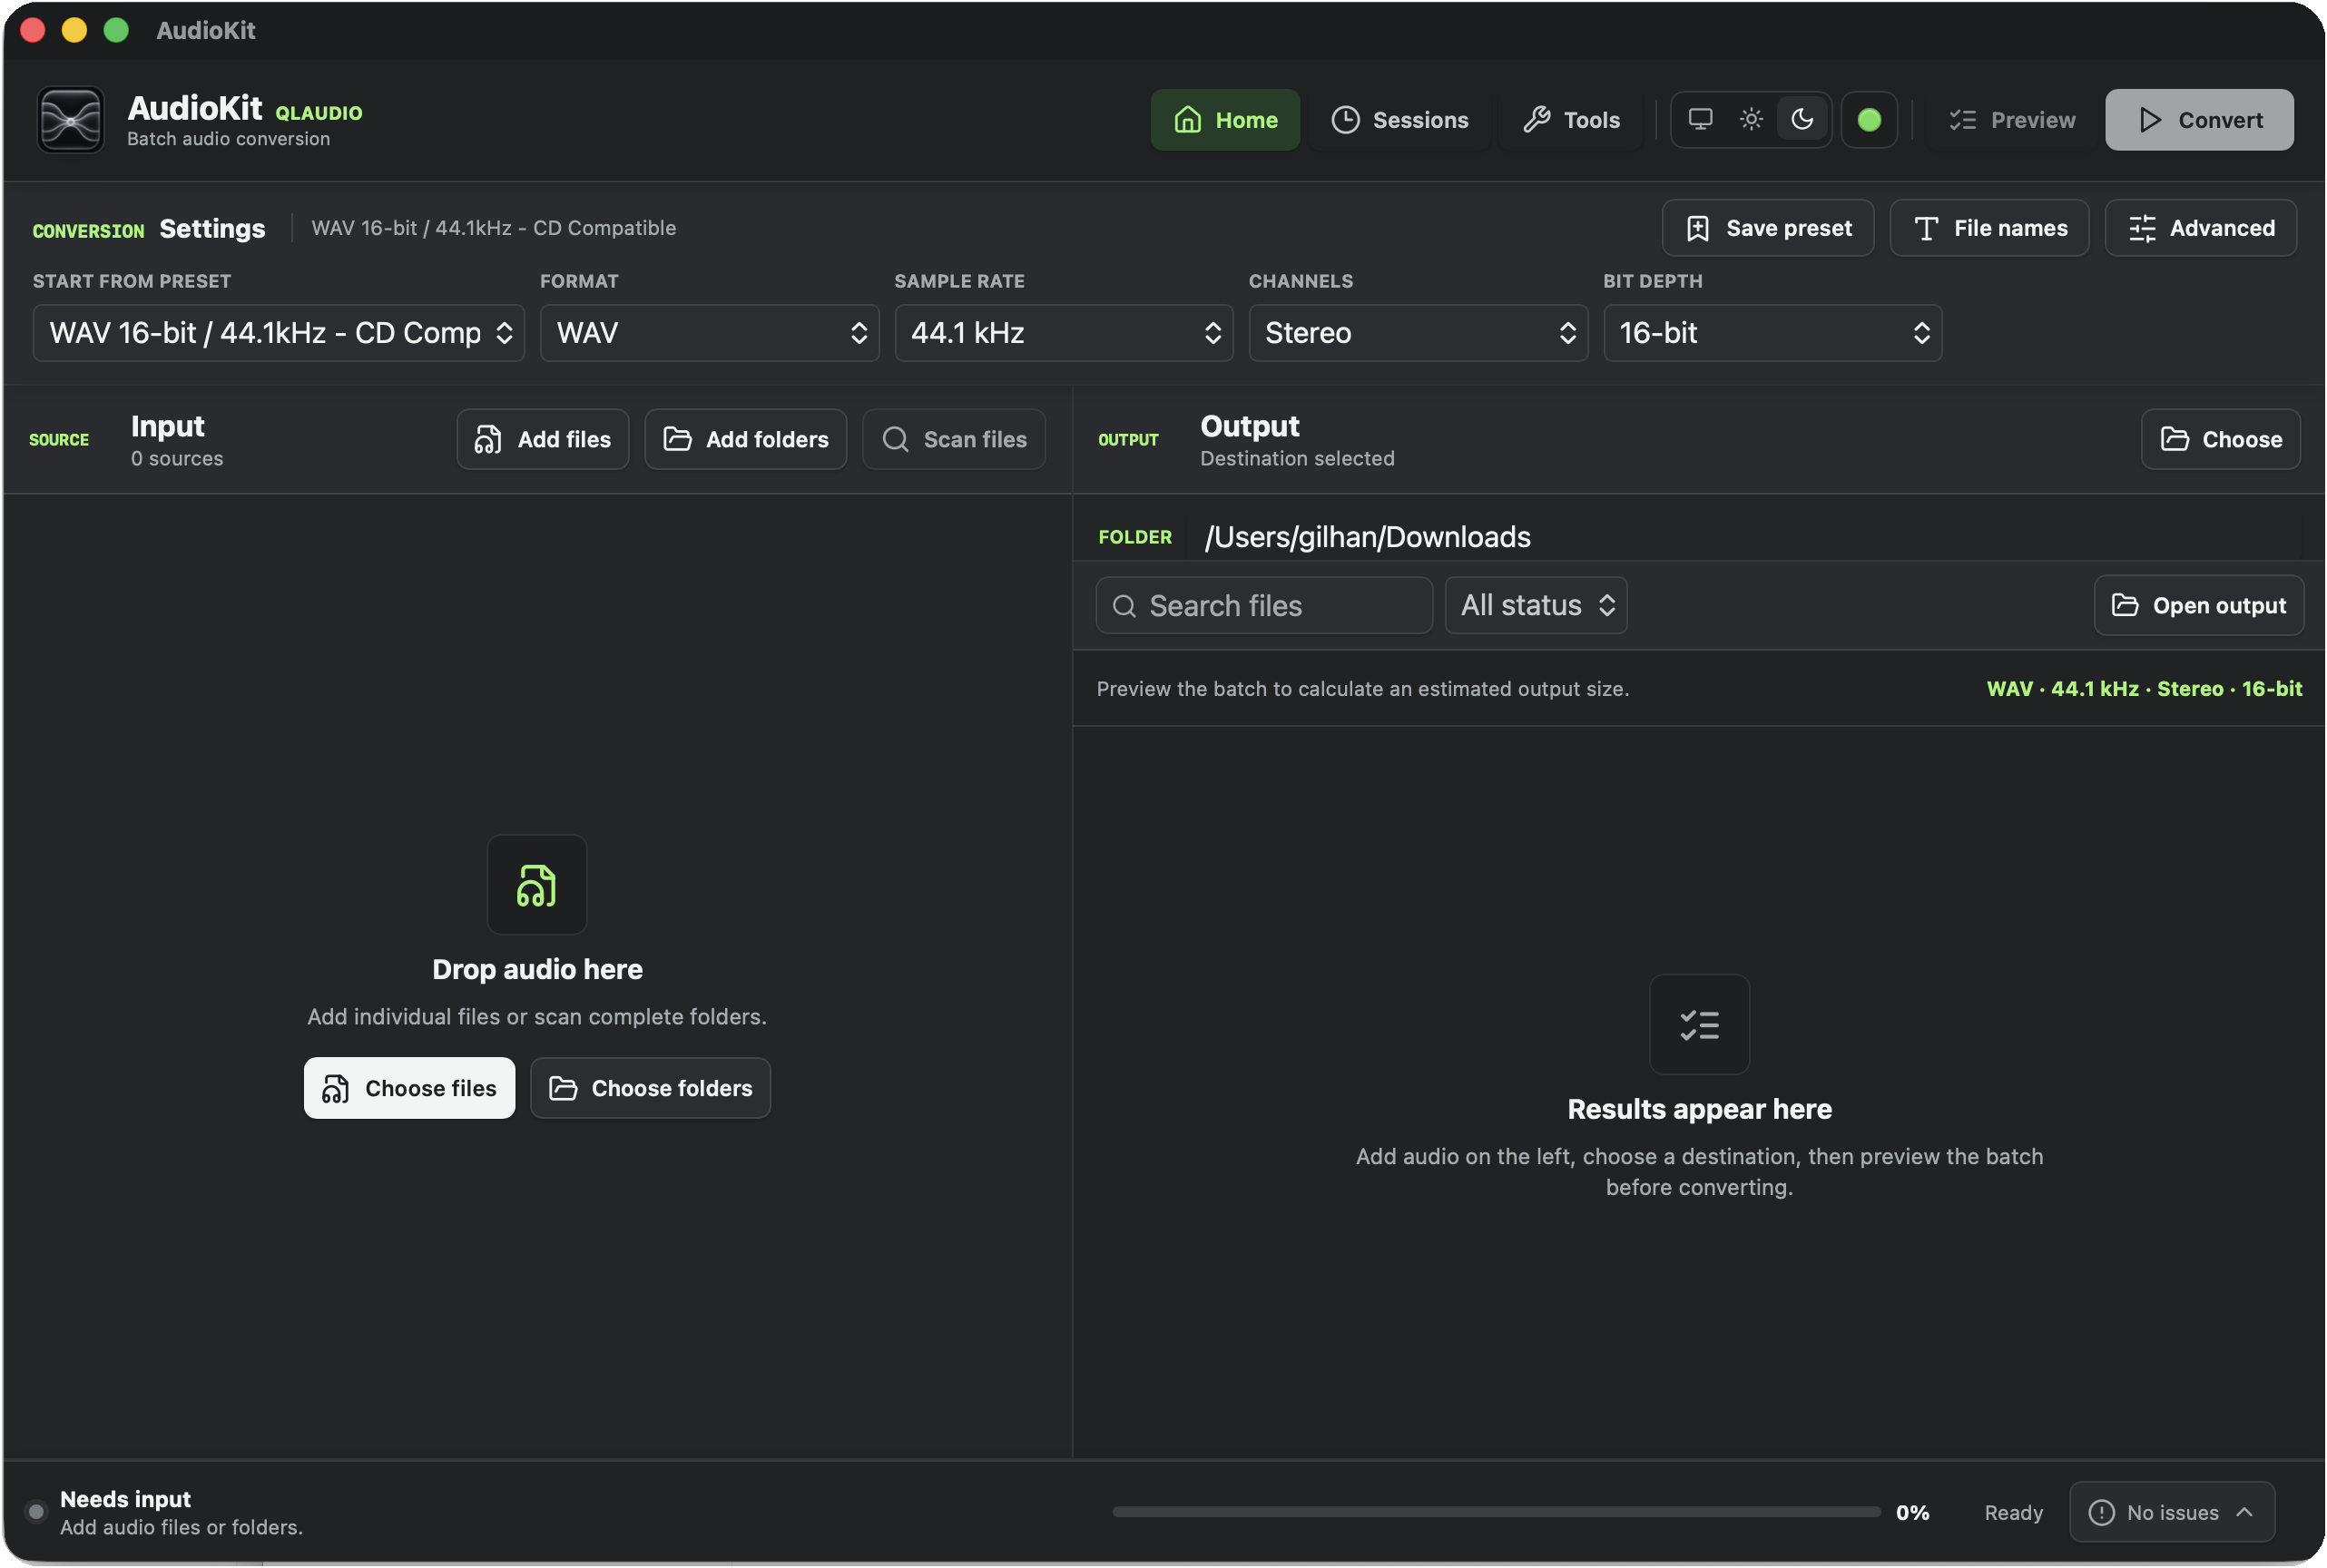Open the Sample Rate 44.1 kHz dropdown

1064,333
